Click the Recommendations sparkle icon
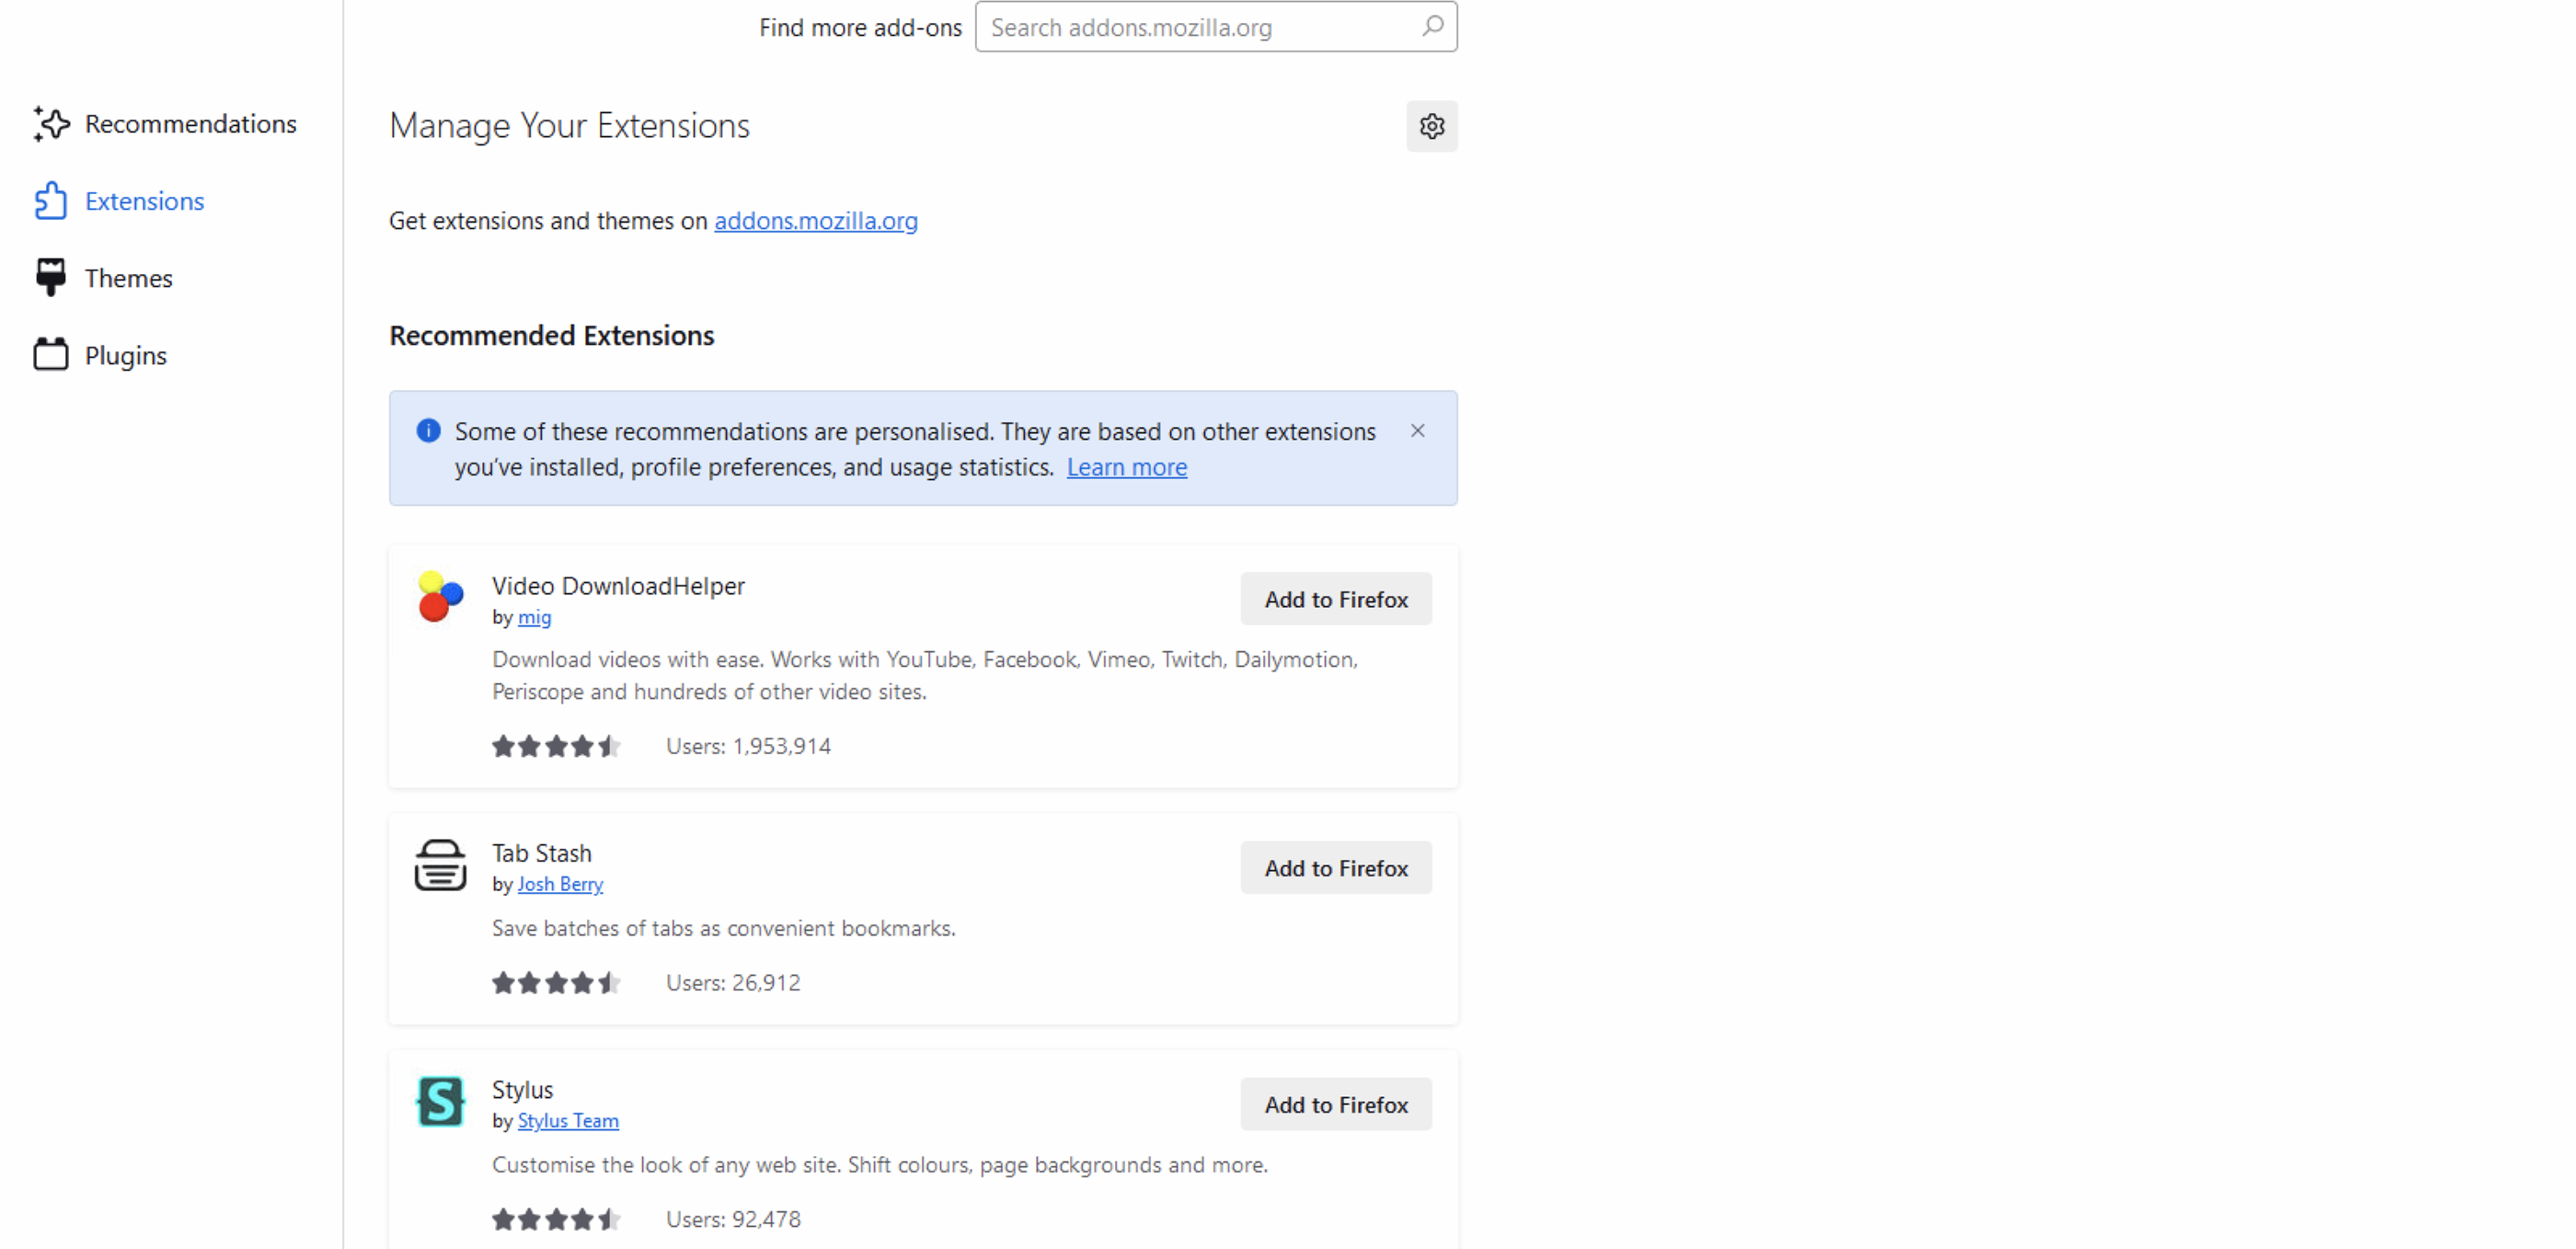The width and height of the screenshot is (2576, 1249). tap(51, 124)
